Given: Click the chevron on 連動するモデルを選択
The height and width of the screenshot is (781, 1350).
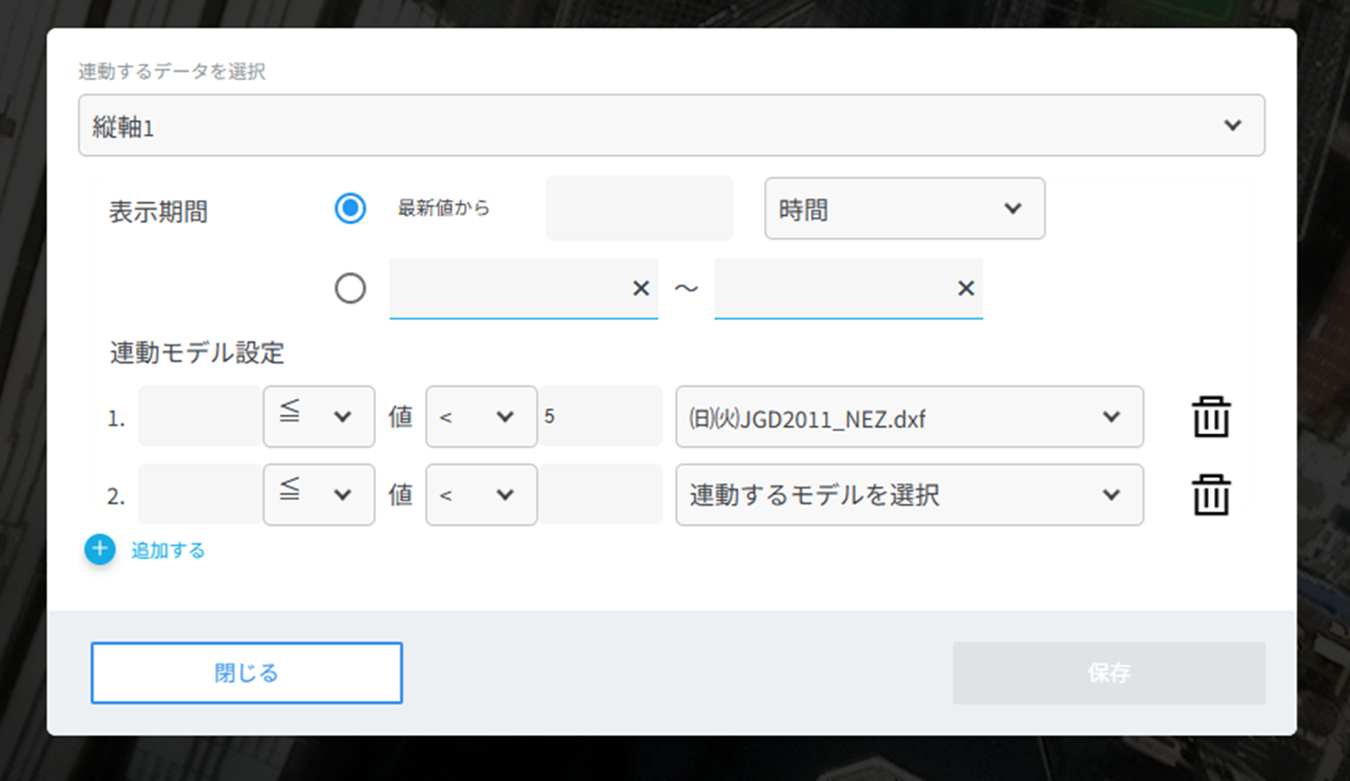Looking at the screenshot, I should (x=1110, y=494).
